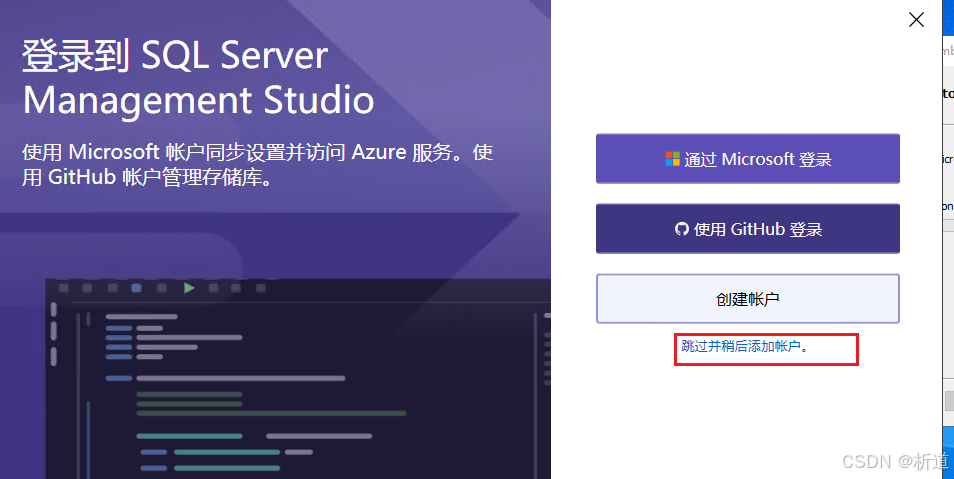Click the 登录到 SQL Server Management Studio heading

[198, 78]
